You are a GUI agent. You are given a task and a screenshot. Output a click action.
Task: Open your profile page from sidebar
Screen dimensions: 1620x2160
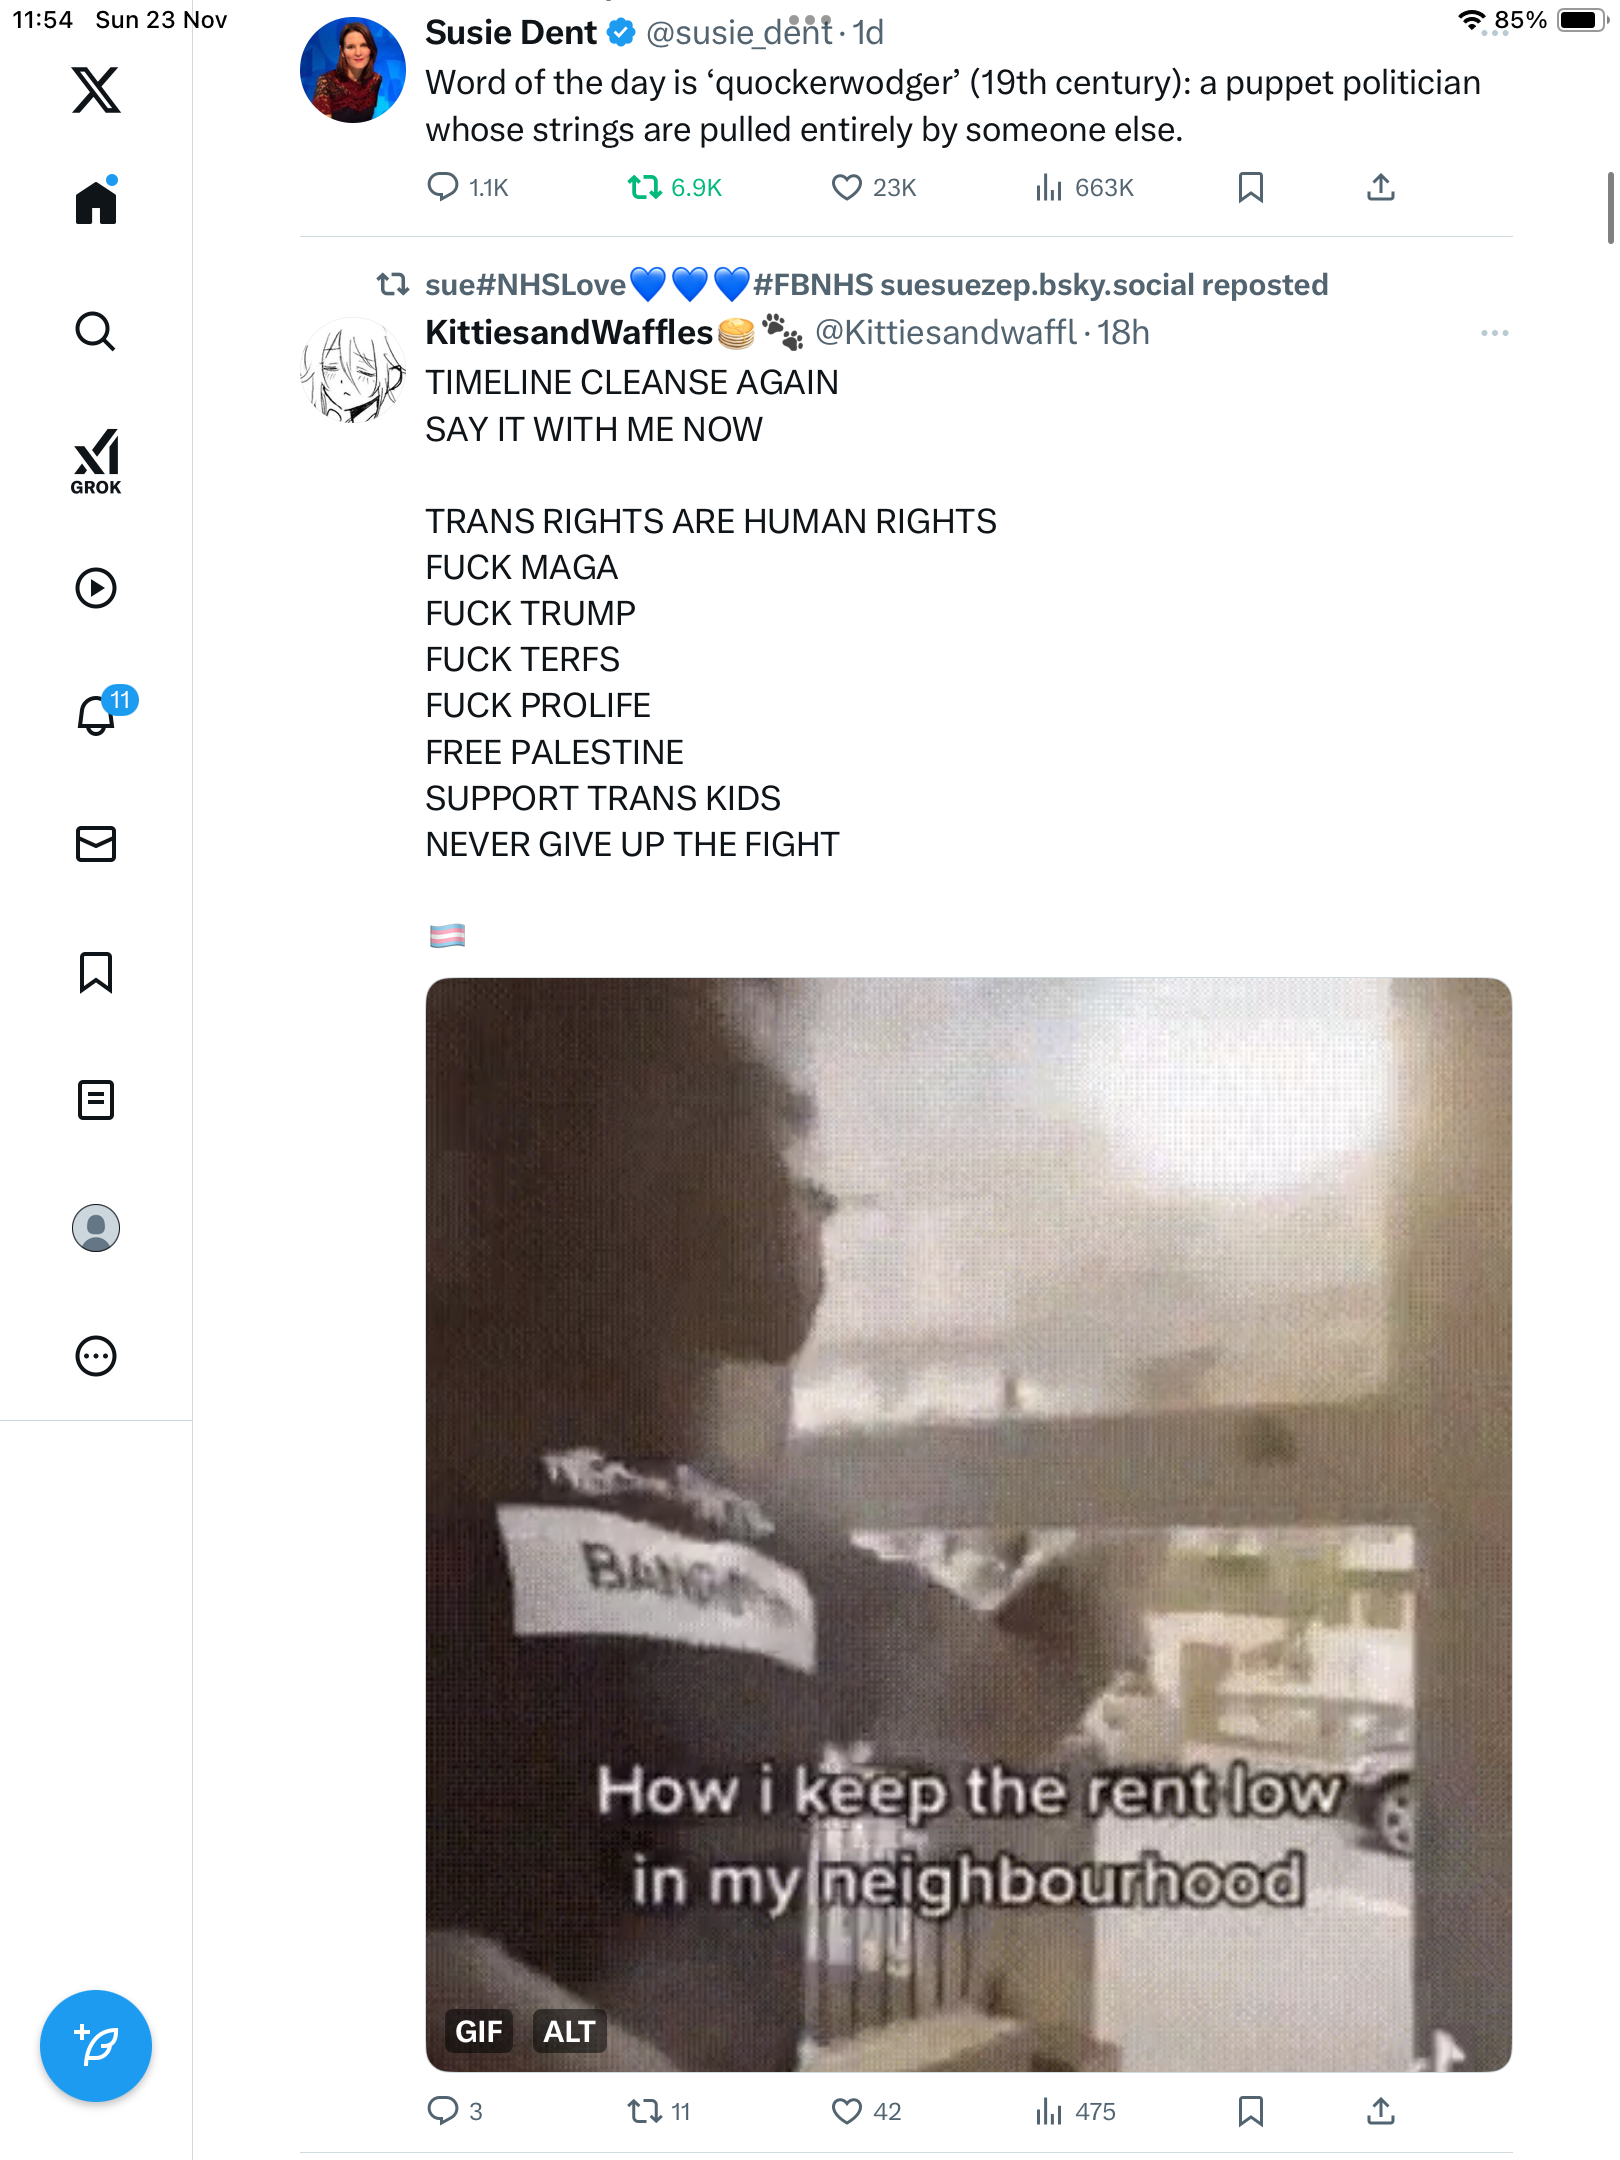tap(96, 1228)
